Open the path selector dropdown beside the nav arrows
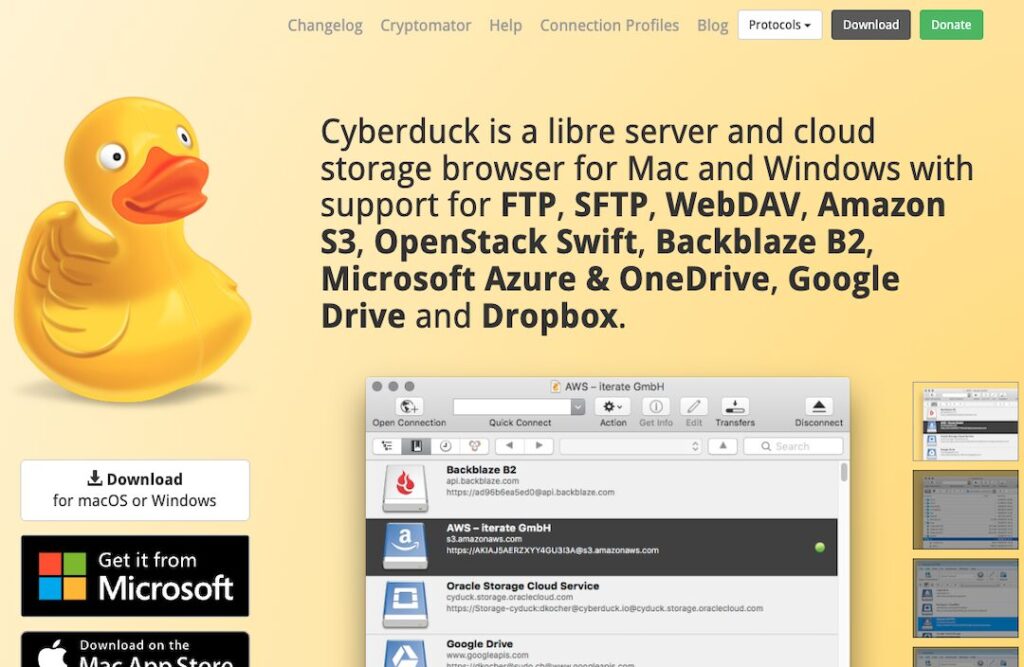Screen dimensions: 1024x667 pyautogui.click(x=630, y=446)
